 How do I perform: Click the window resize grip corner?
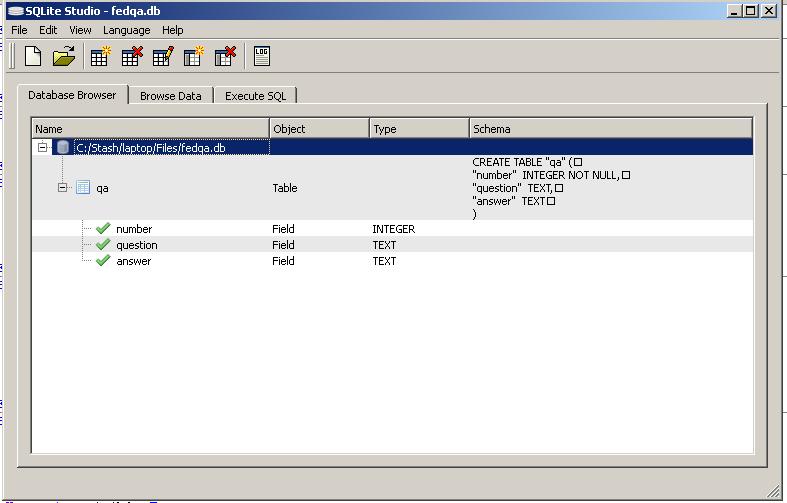pyautogui.click(x=773, y=491)
